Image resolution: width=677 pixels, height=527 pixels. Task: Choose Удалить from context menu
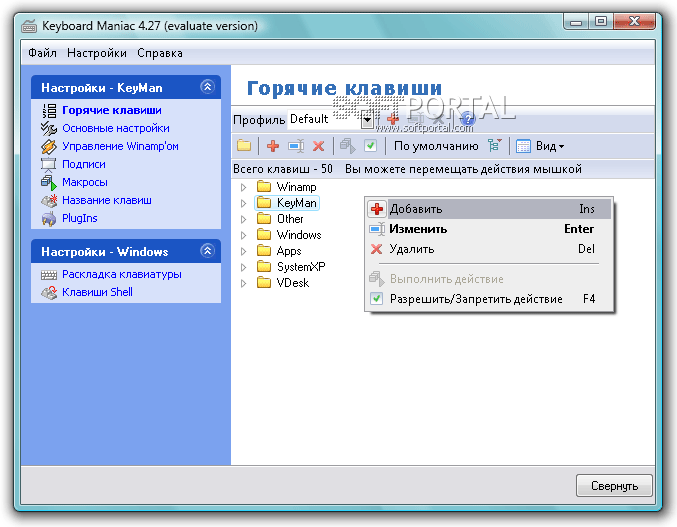point(489,249)
